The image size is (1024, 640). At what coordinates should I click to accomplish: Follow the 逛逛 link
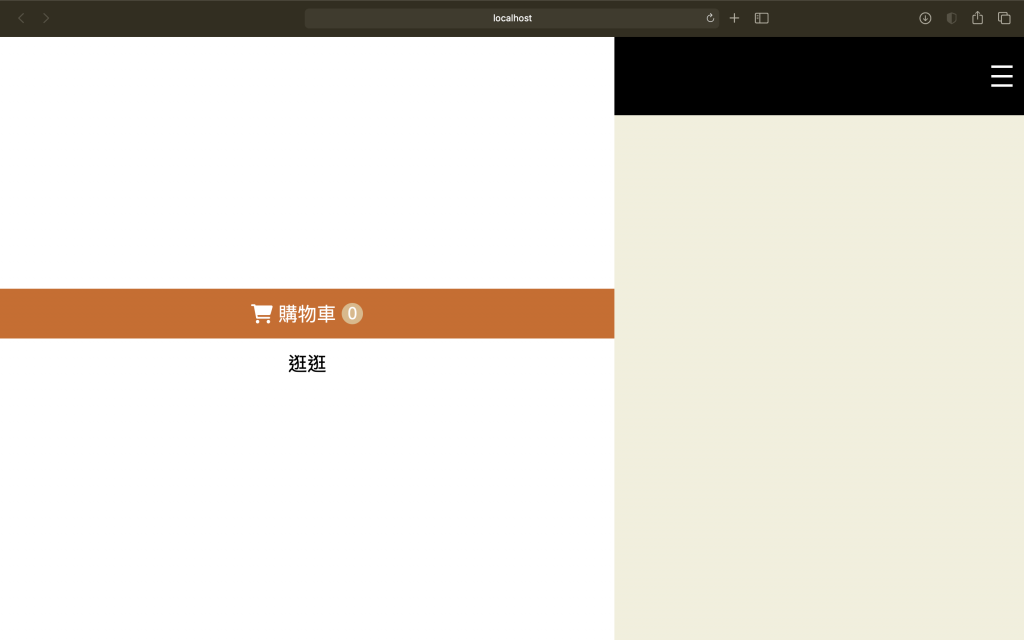click(x=307, y=364)
